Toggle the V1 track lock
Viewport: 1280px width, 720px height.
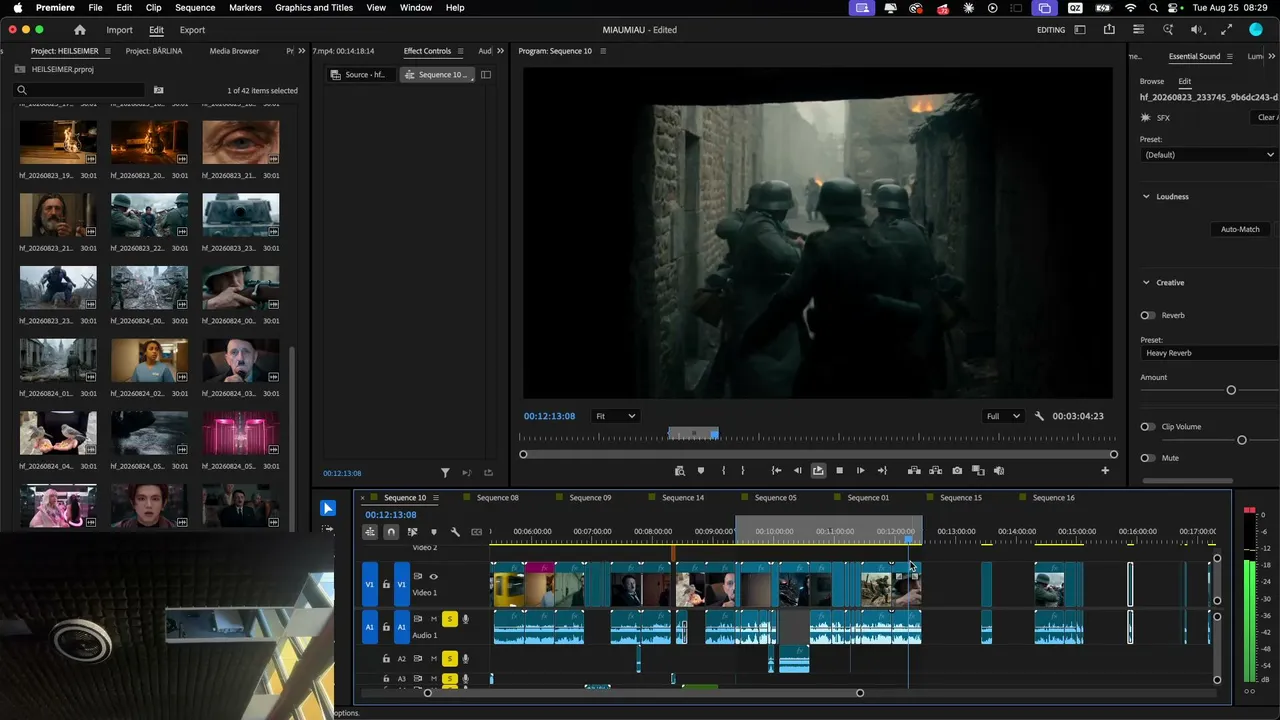[x=386, y=585]
